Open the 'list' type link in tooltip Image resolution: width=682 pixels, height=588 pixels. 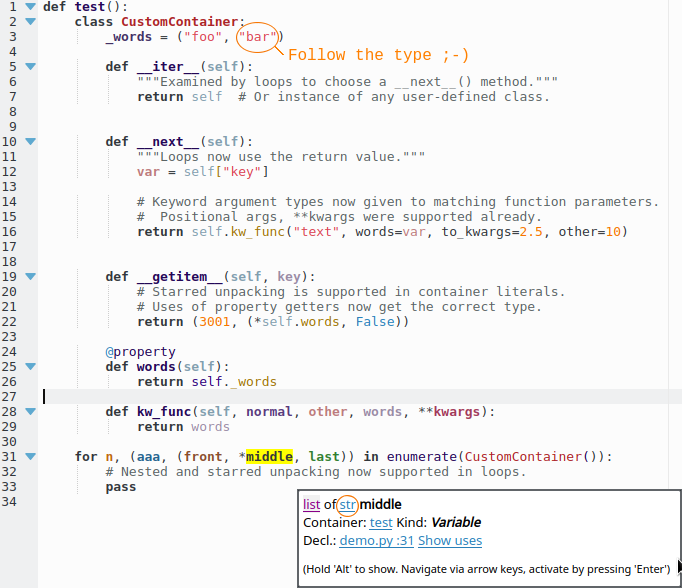[311, 505]
